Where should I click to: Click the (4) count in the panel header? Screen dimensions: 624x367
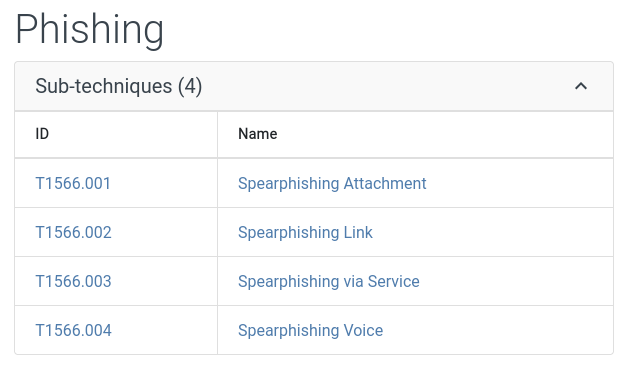[190, 86]
